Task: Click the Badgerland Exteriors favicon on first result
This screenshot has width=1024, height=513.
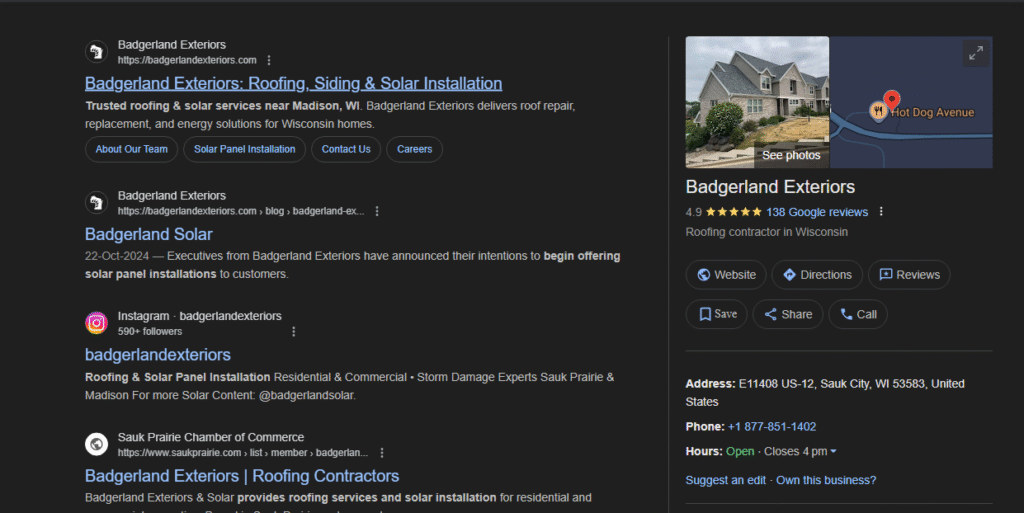Action: coord(97,52)
